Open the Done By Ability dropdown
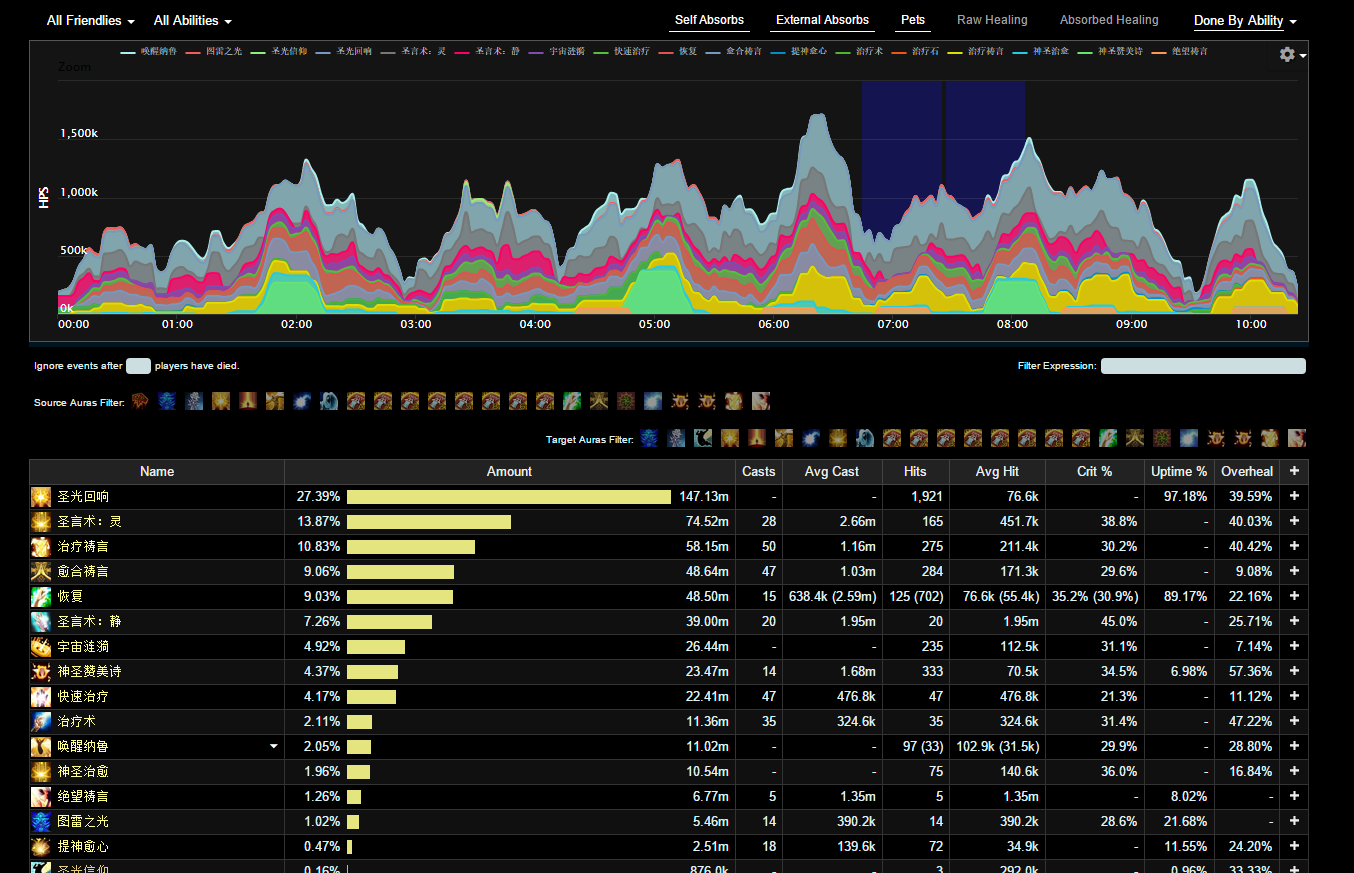Viewport: 1354px width, 873px height. point(1245,21)
